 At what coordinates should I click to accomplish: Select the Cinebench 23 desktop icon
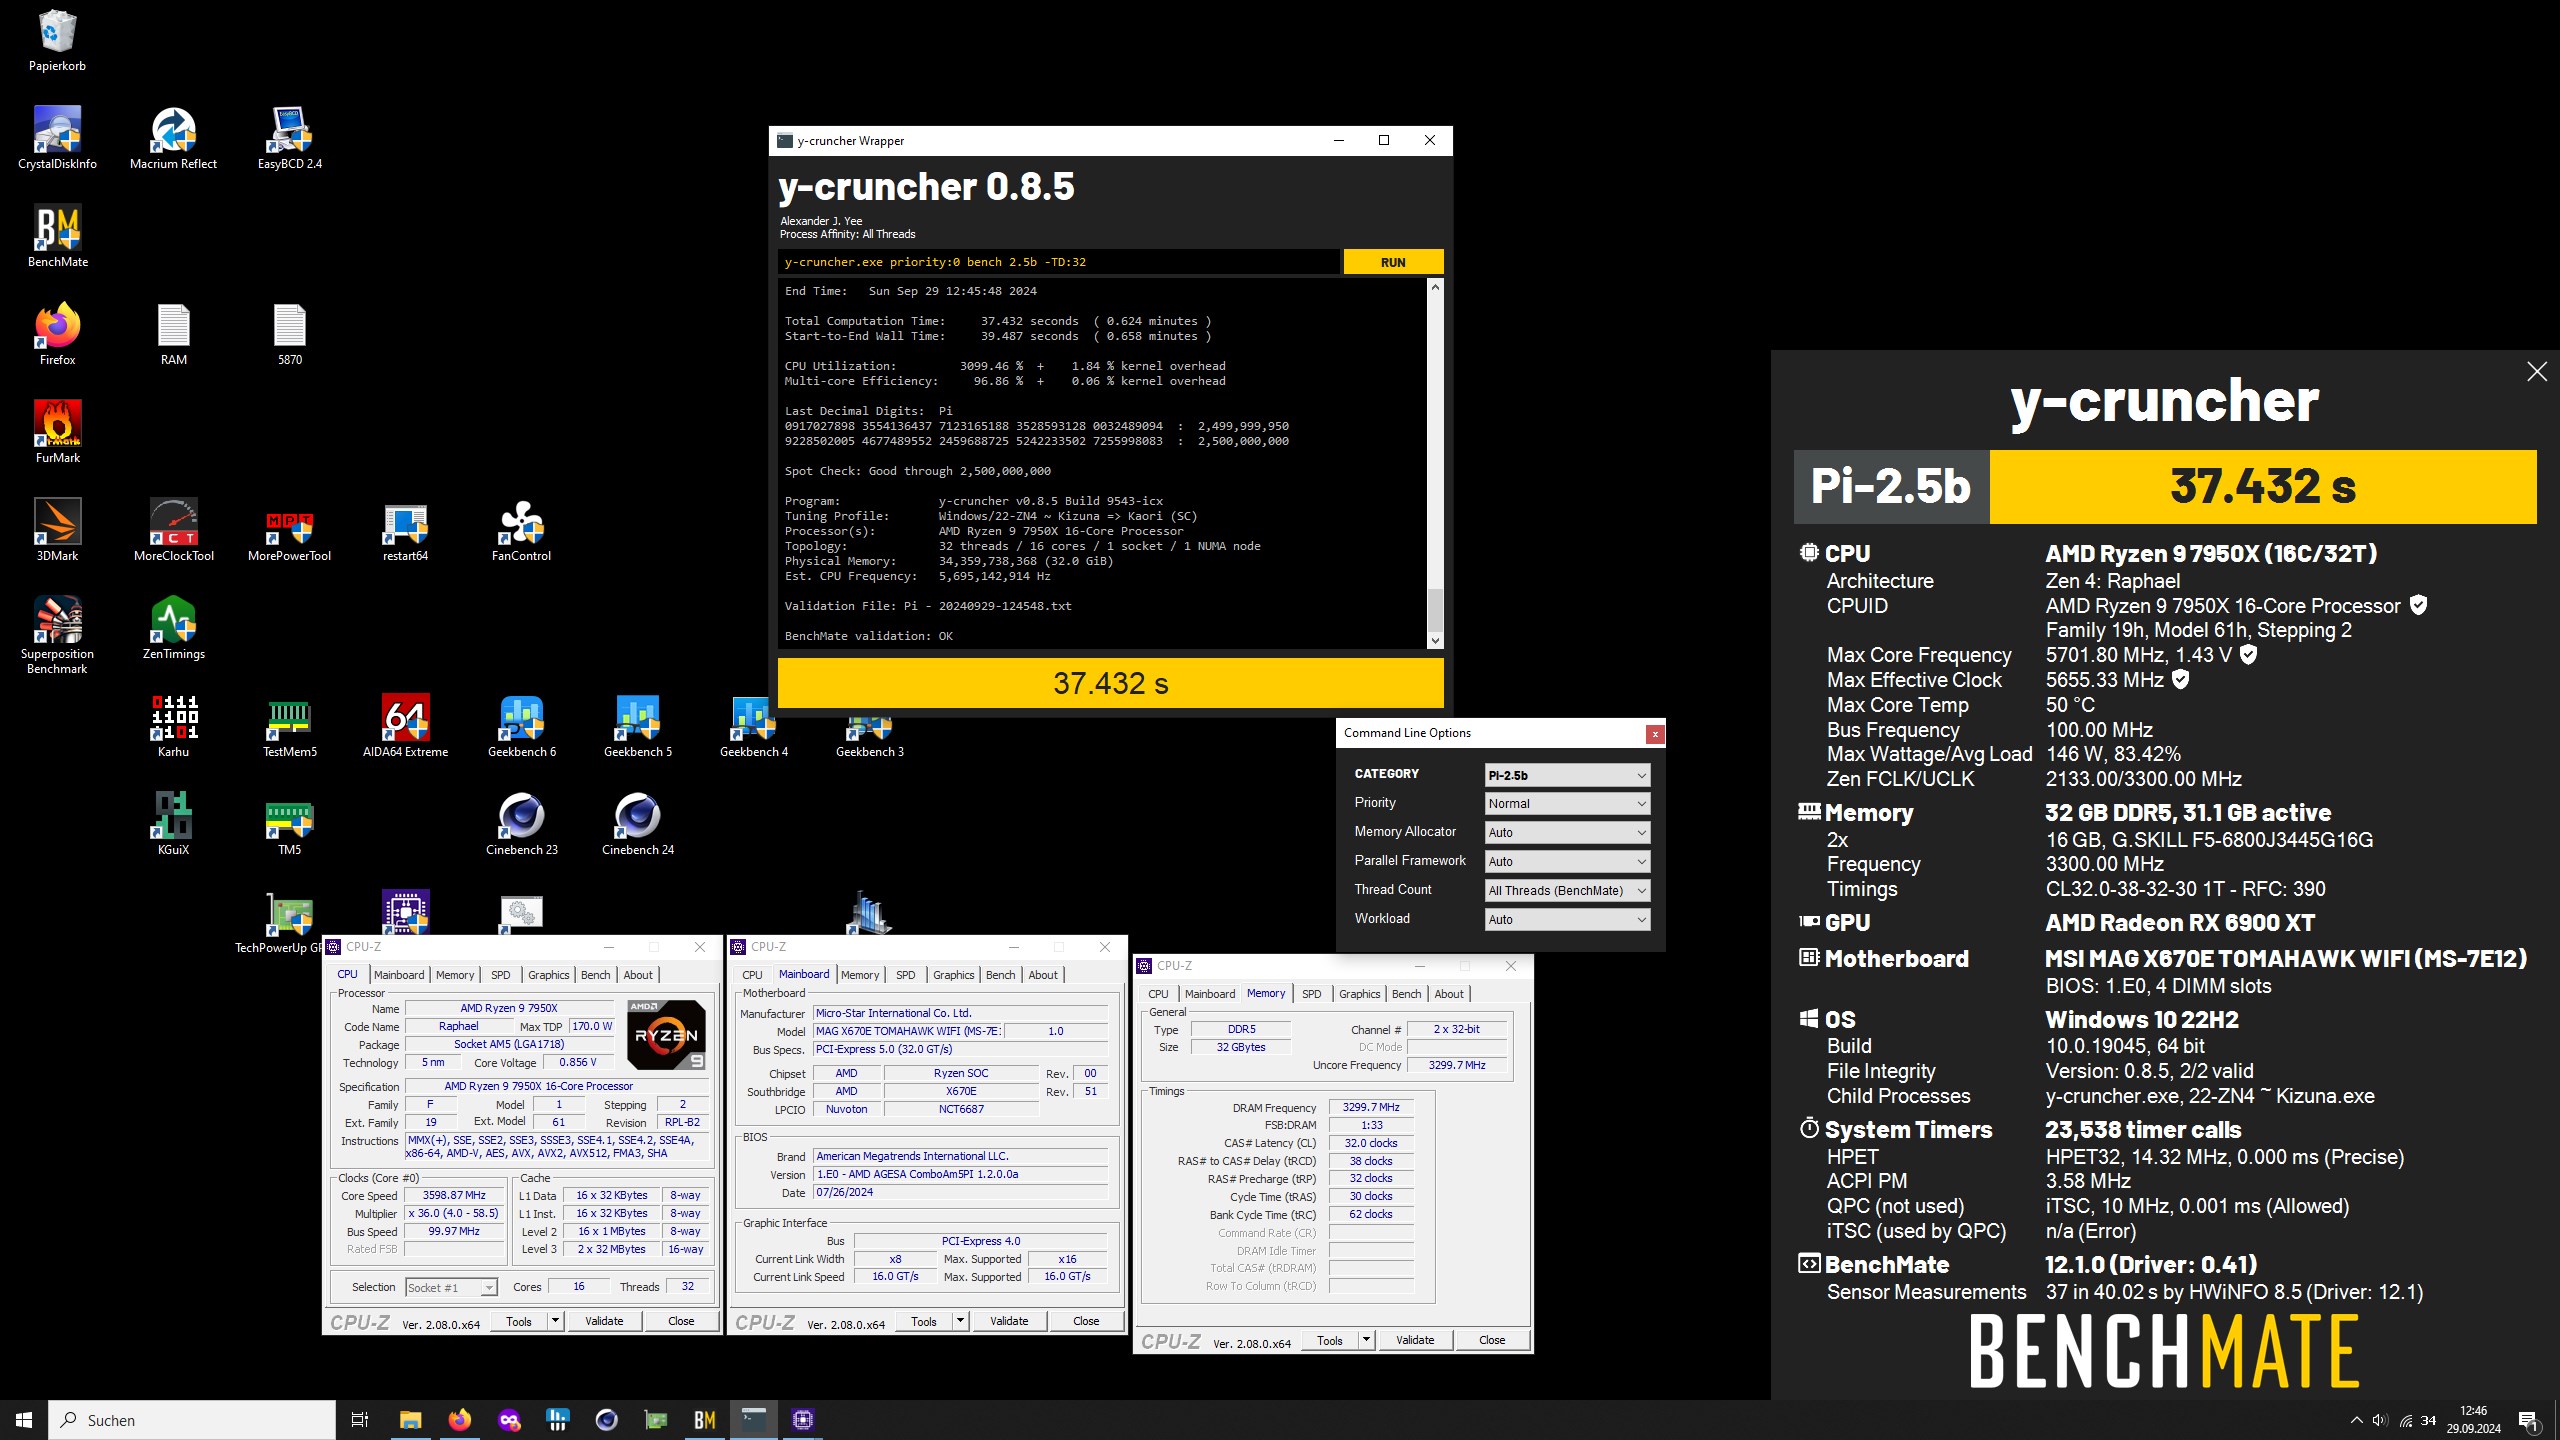(x=521, y=825)
